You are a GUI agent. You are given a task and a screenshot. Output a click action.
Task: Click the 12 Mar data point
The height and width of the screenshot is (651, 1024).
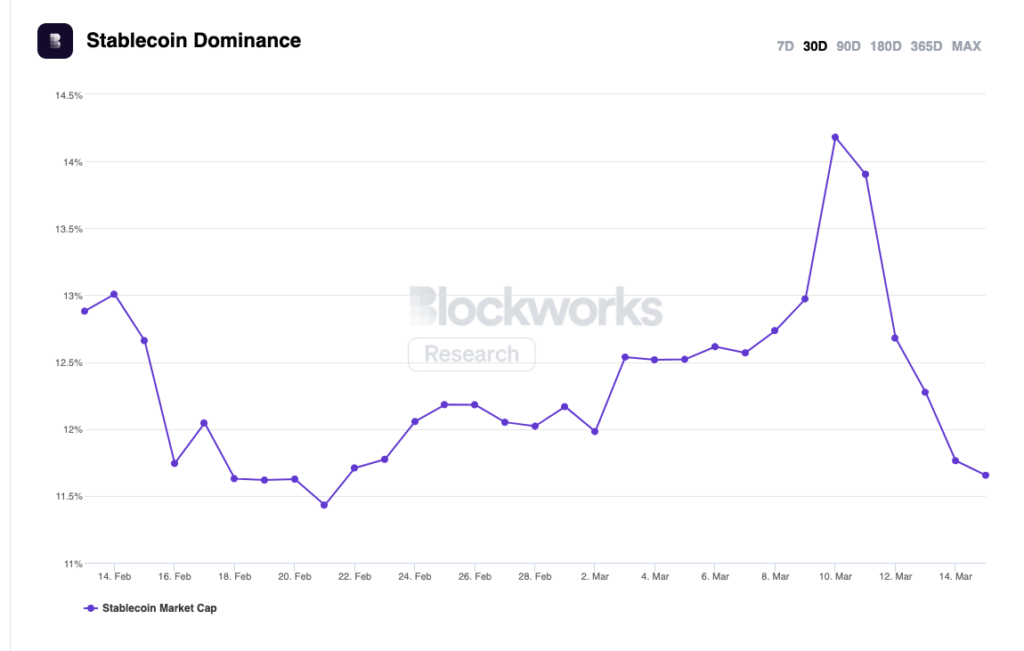point(895,338)
